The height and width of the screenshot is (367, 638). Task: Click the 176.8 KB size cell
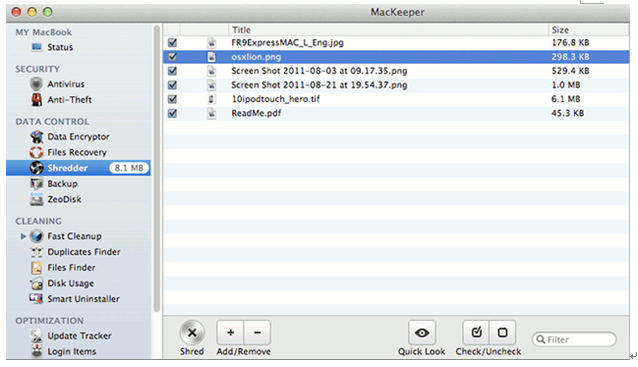pyautogui.click(x=570, y=42)
